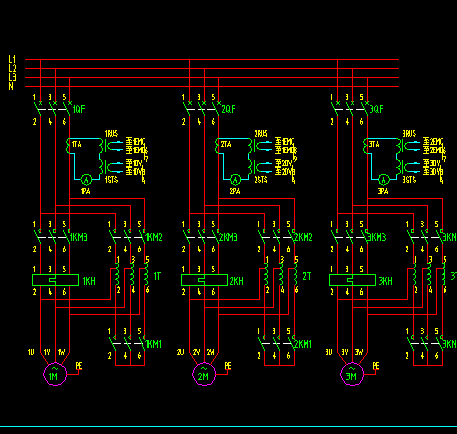Select the 1KH thermal relay rectangle
The width and height of the screenshot is (457, 434).
(x=55, y=280)
